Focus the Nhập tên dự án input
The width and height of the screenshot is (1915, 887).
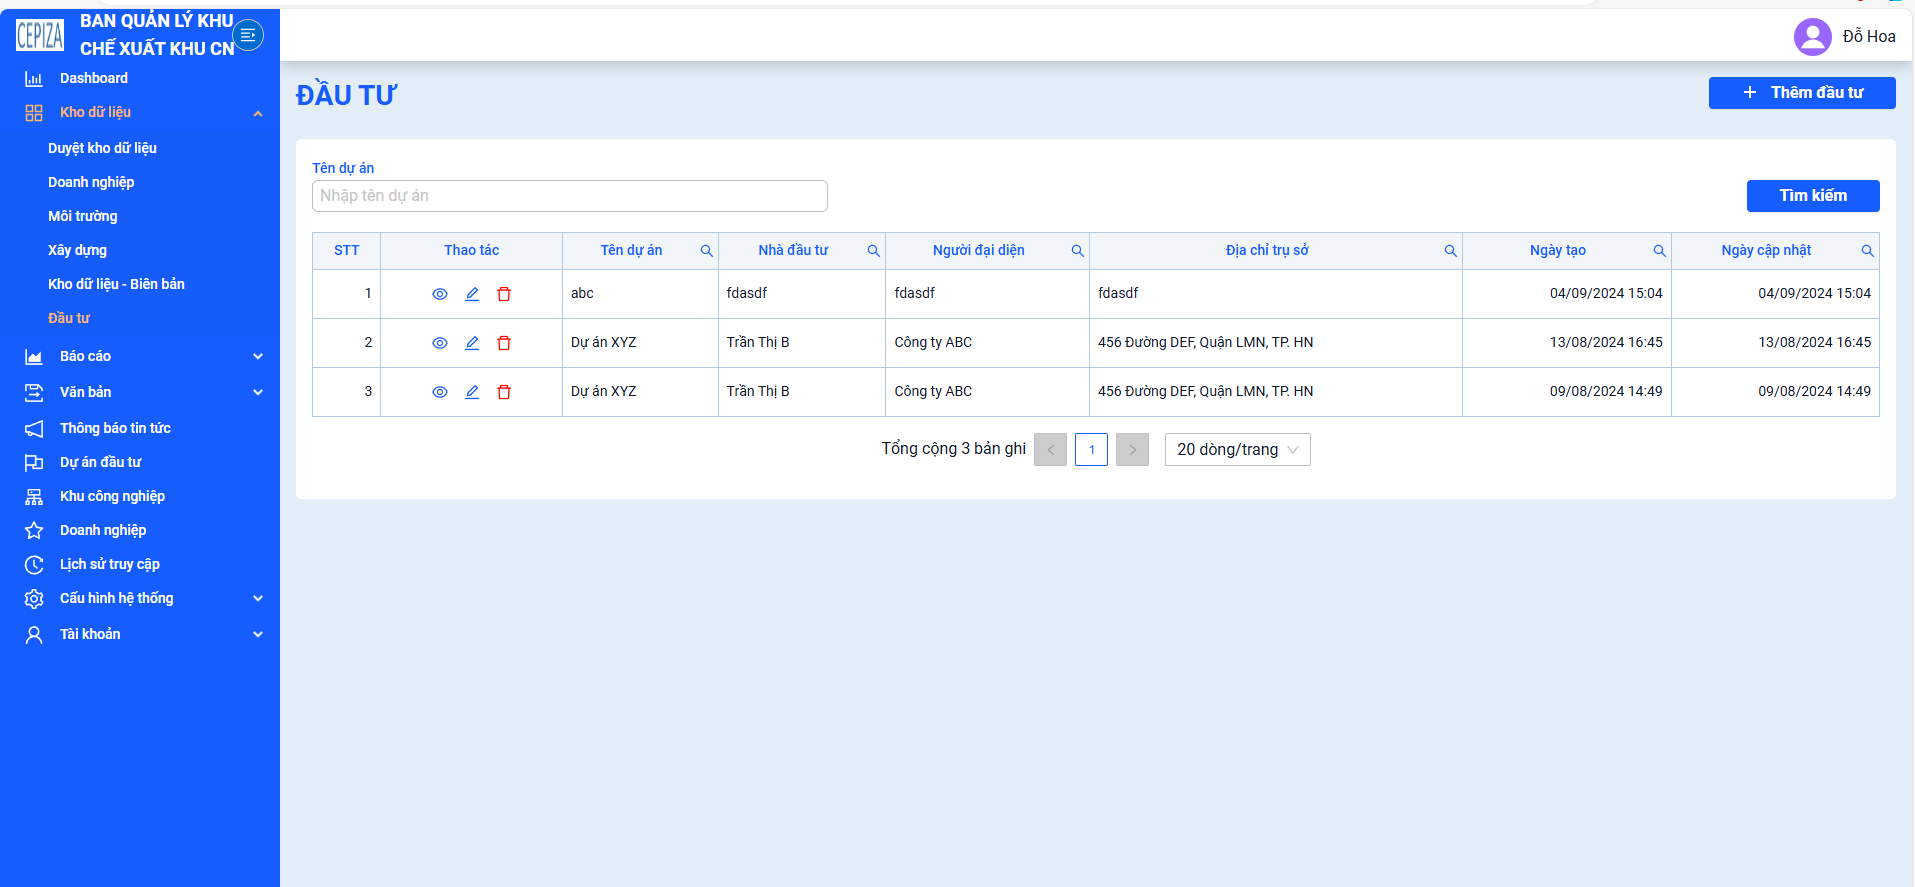(x=570, y=196)
